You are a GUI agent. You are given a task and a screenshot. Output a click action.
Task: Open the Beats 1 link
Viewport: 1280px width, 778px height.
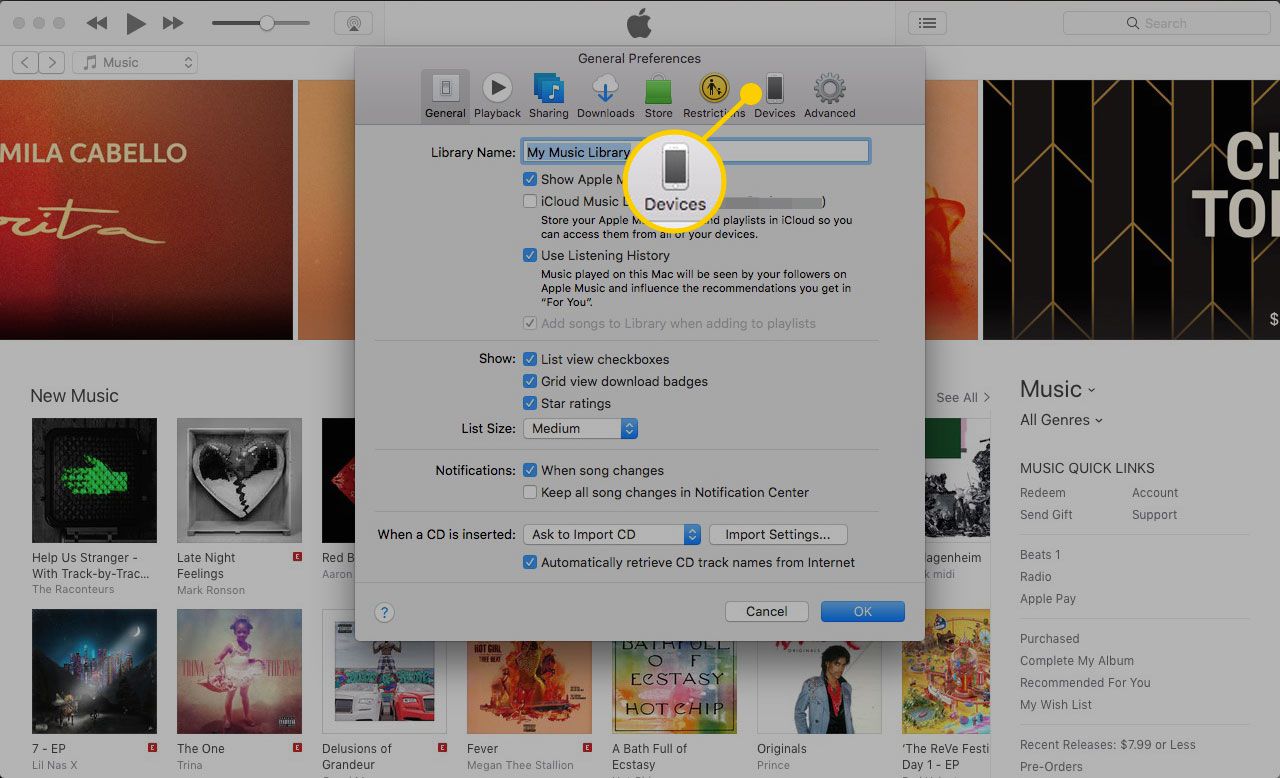click(x=1040, y=554)
